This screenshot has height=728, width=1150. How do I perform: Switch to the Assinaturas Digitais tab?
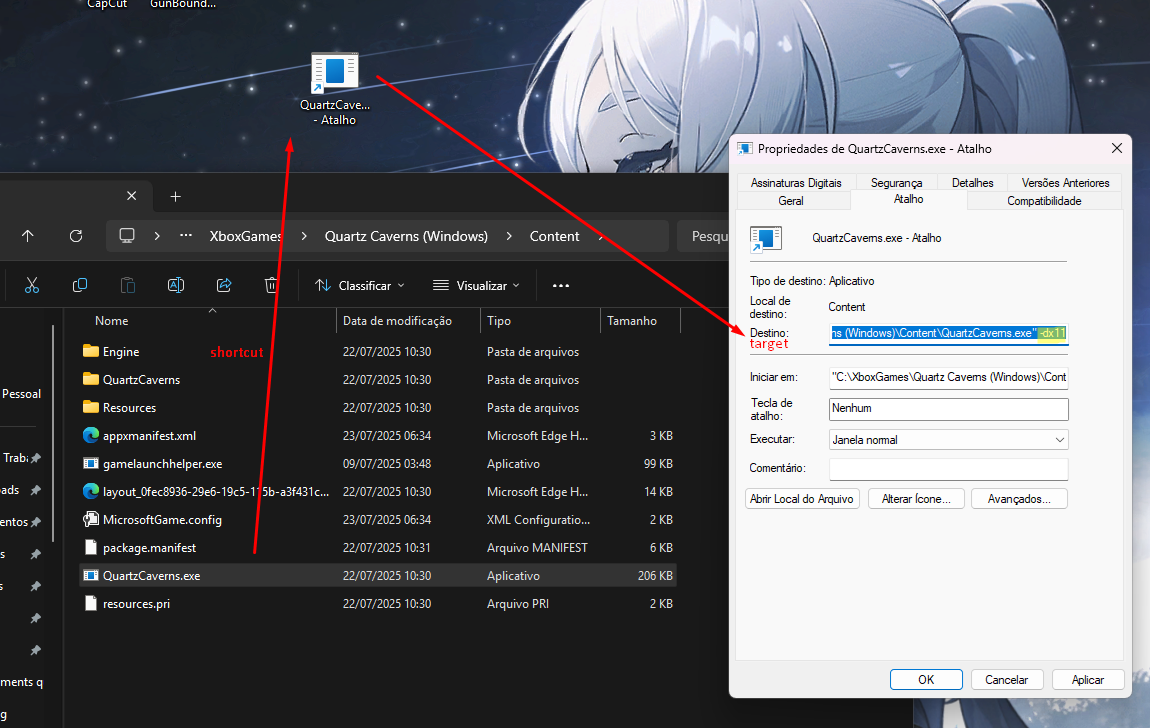click(796, 183)
